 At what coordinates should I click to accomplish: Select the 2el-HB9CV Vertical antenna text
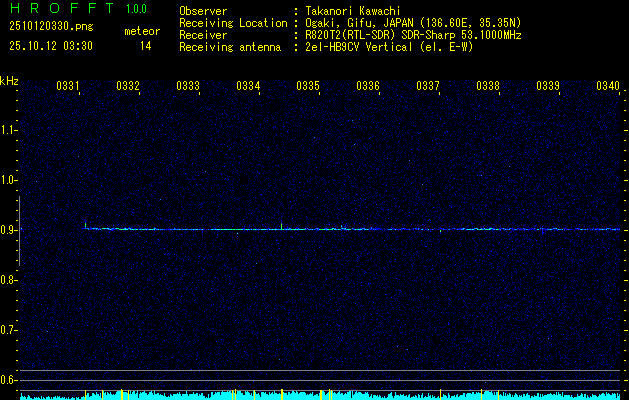pyautogui.click(x=389, y=47)
